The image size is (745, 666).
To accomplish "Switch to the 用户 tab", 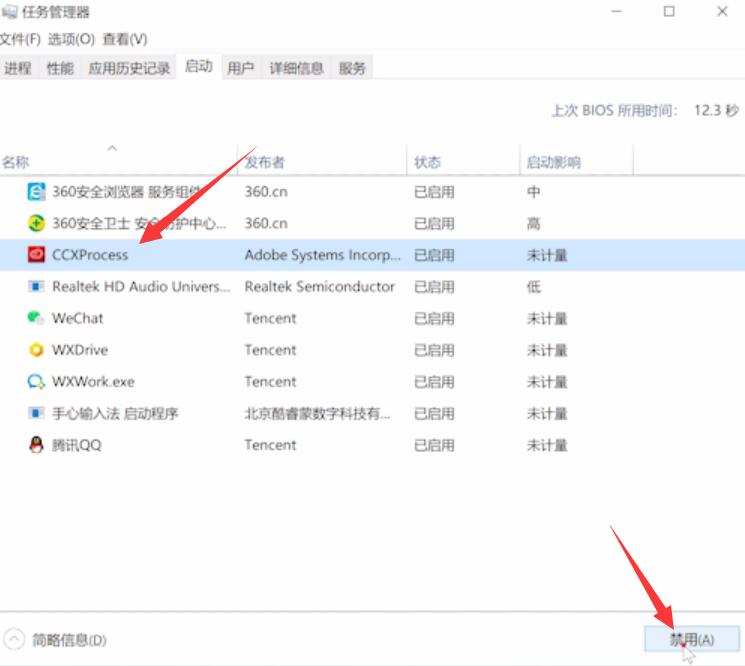I will pos(240,68).
